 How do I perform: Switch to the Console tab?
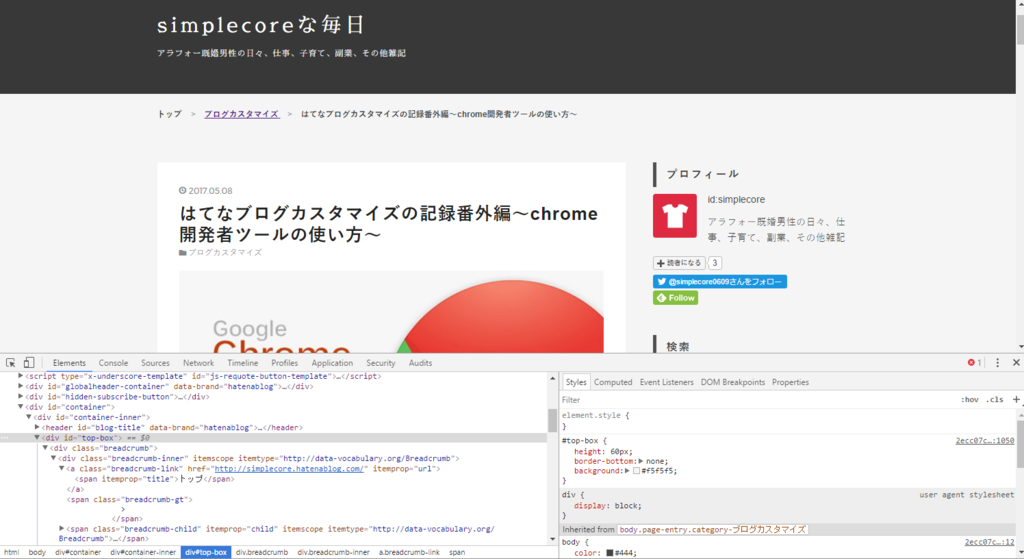click(113, 363)
